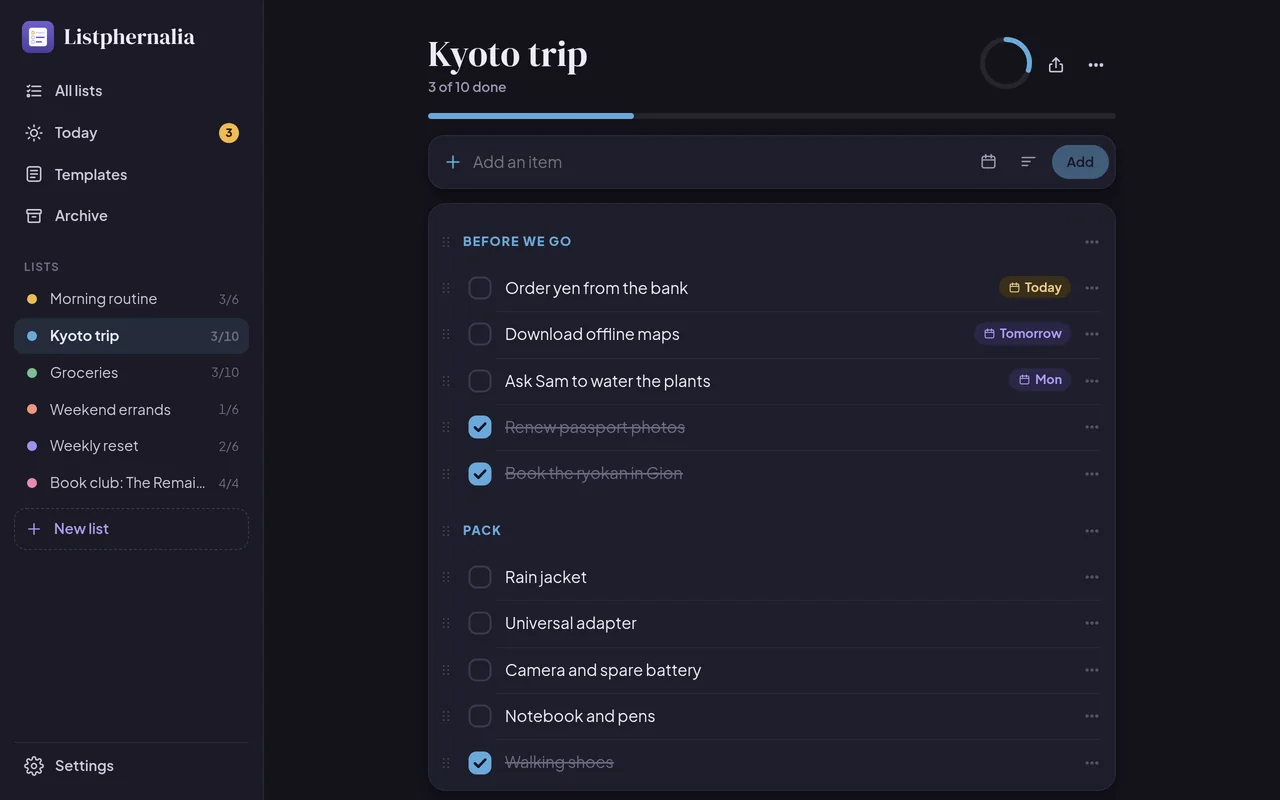Open the Today view
Viewport: 1280px width, 800px height.
click(x=131, y=133)
